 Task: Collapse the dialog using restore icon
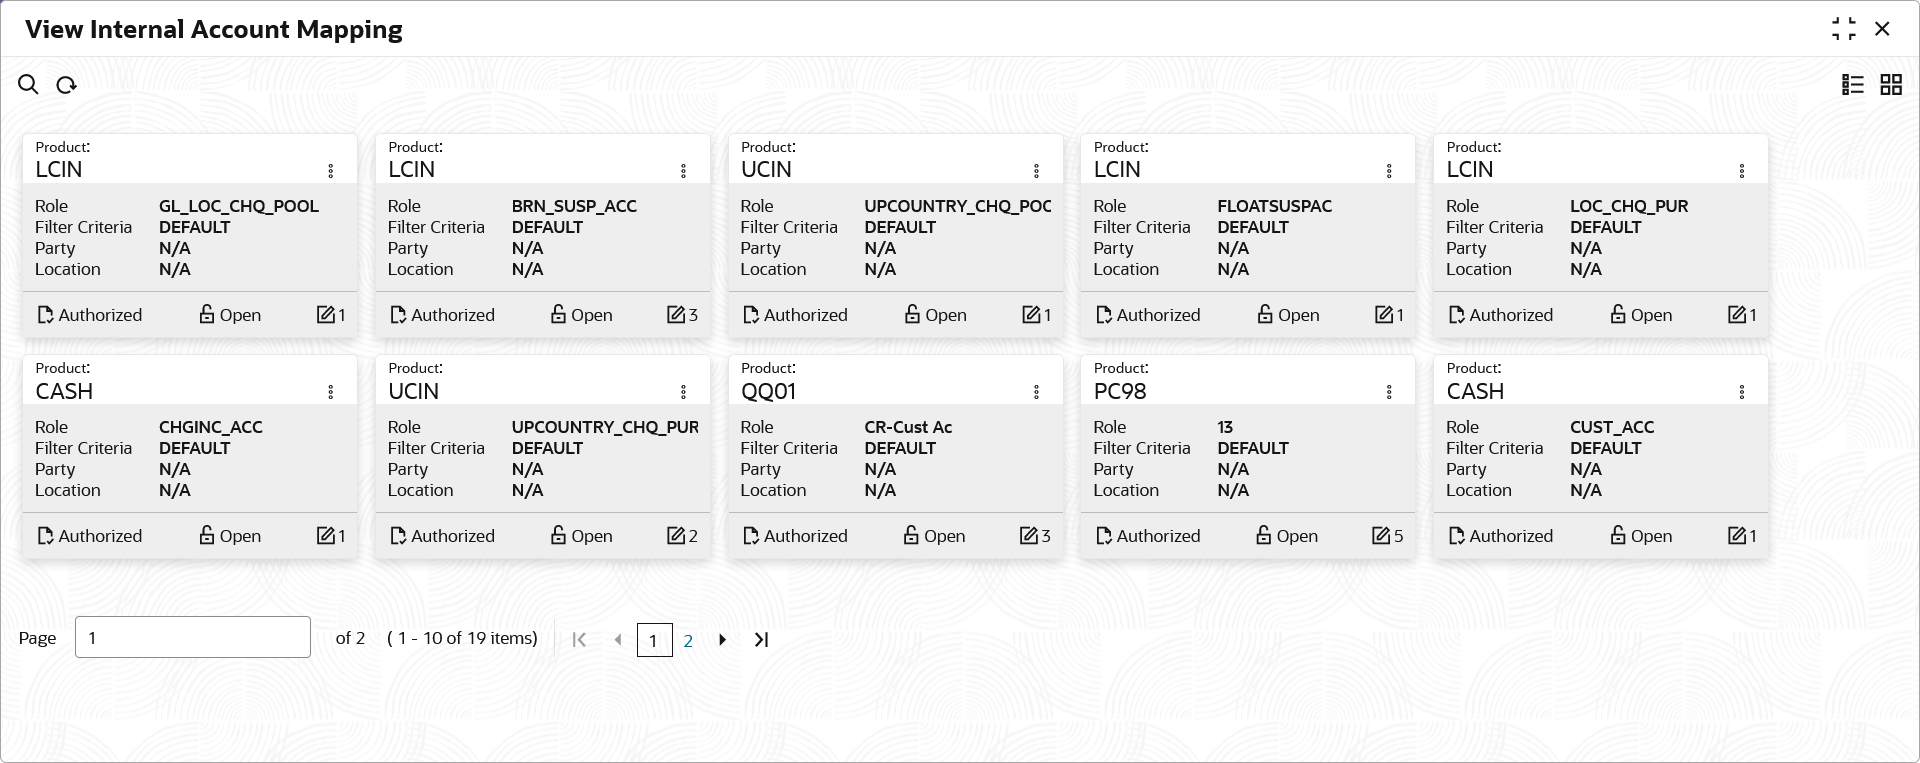click(x=1843, y=29)
